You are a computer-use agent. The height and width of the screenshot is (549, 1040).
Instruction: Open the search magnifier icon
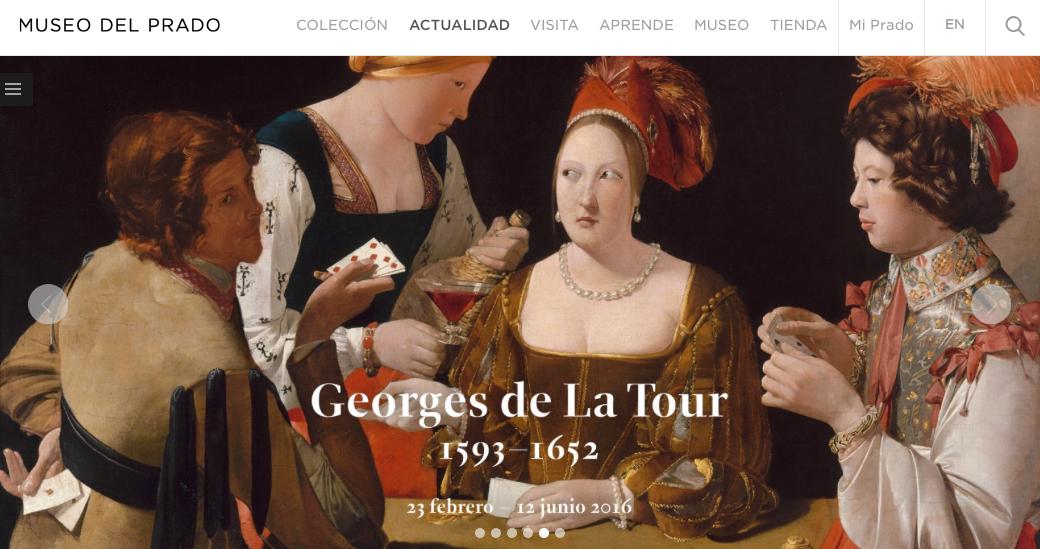pos(1014,26)
